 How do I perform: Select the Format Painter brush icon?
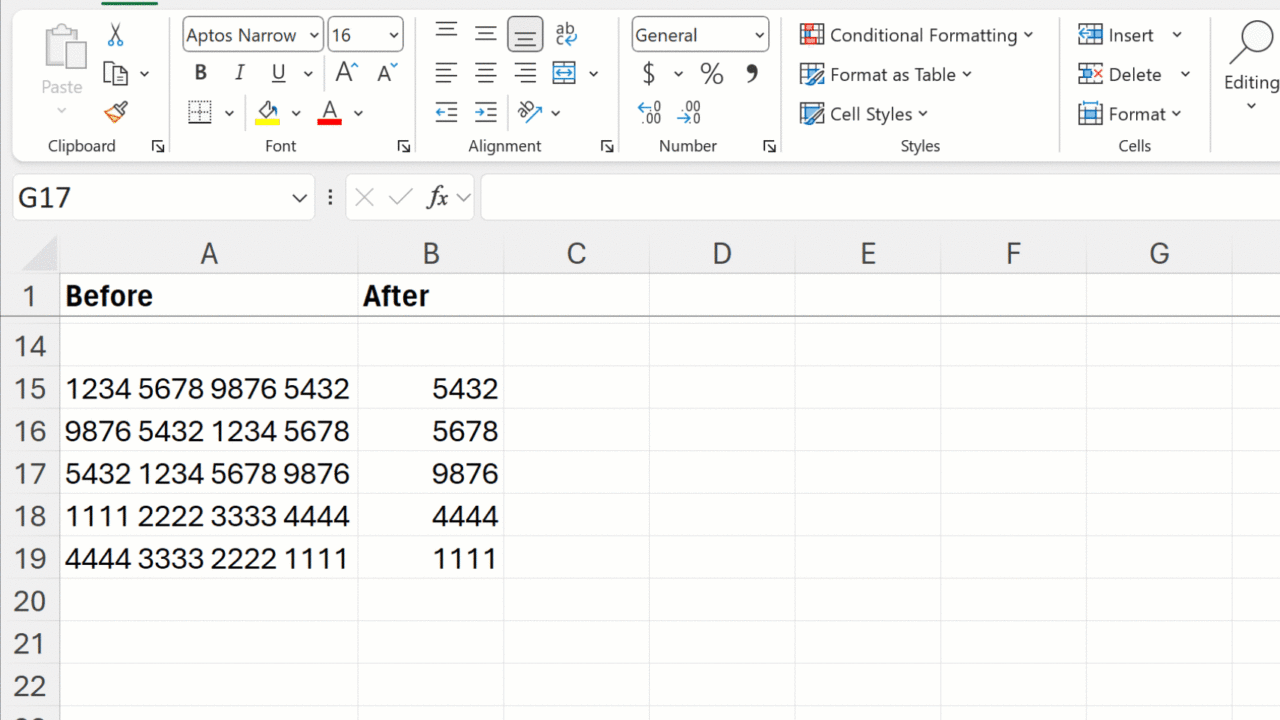115,112
